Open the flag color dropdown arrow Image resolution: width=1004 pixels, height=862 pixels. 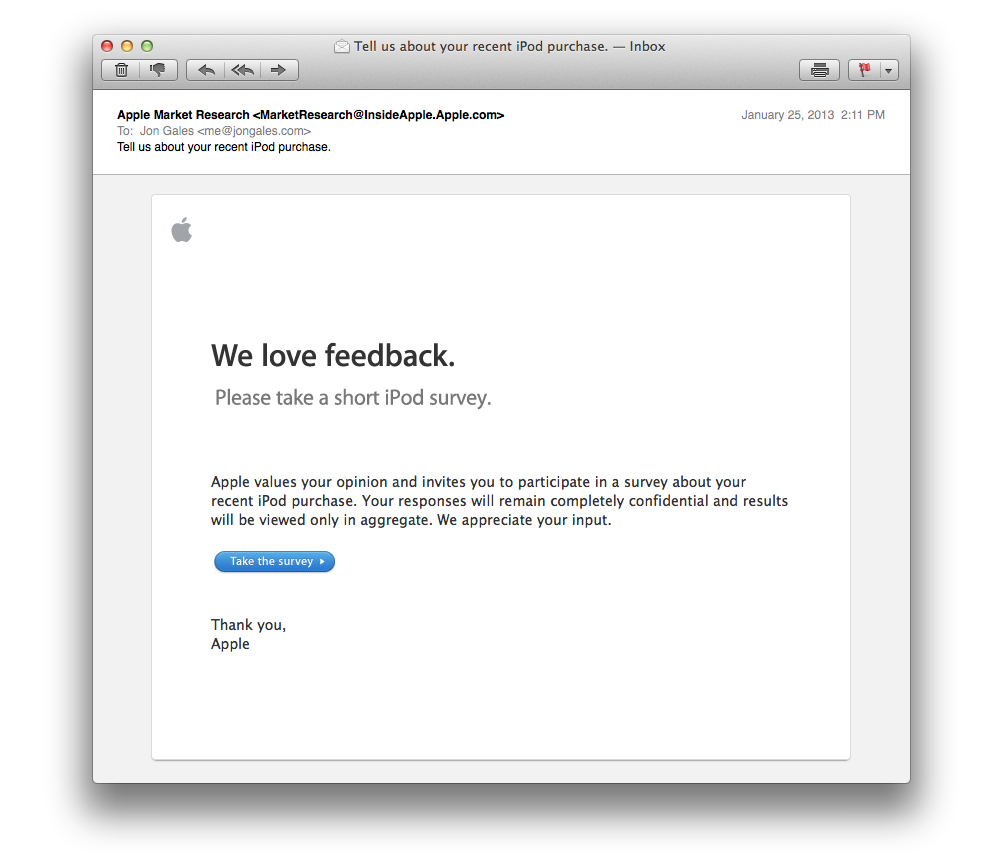889,70
